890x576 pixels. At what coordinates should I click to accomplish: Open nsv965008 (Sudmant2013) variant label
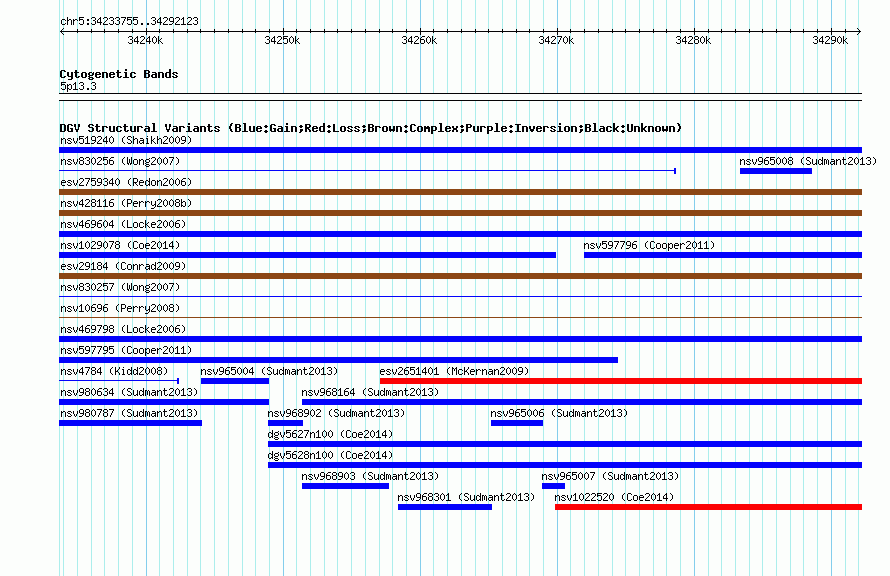click(808, 161)
